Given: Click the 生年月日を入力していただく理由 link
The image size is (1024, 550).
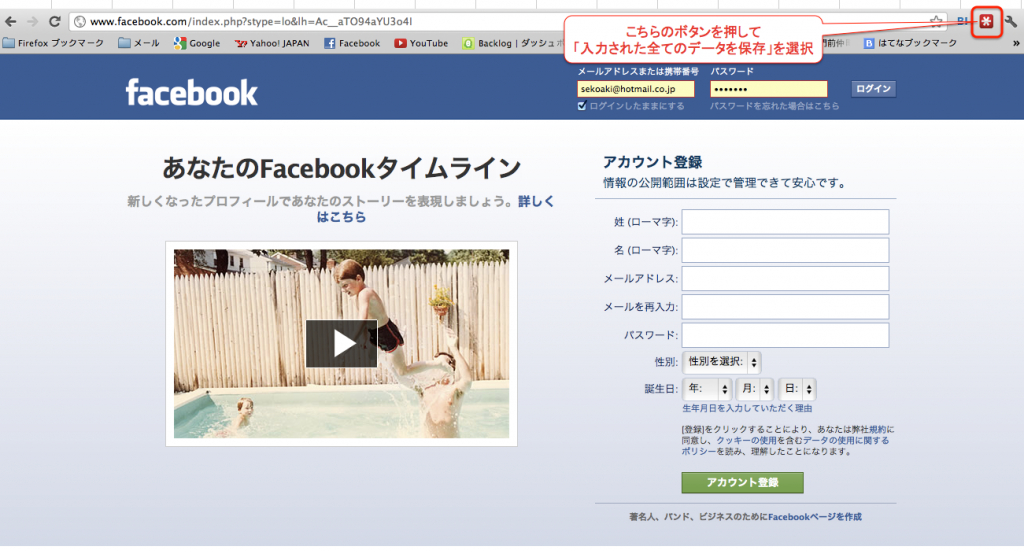Looking at the screenshot, I should point(747,408).
